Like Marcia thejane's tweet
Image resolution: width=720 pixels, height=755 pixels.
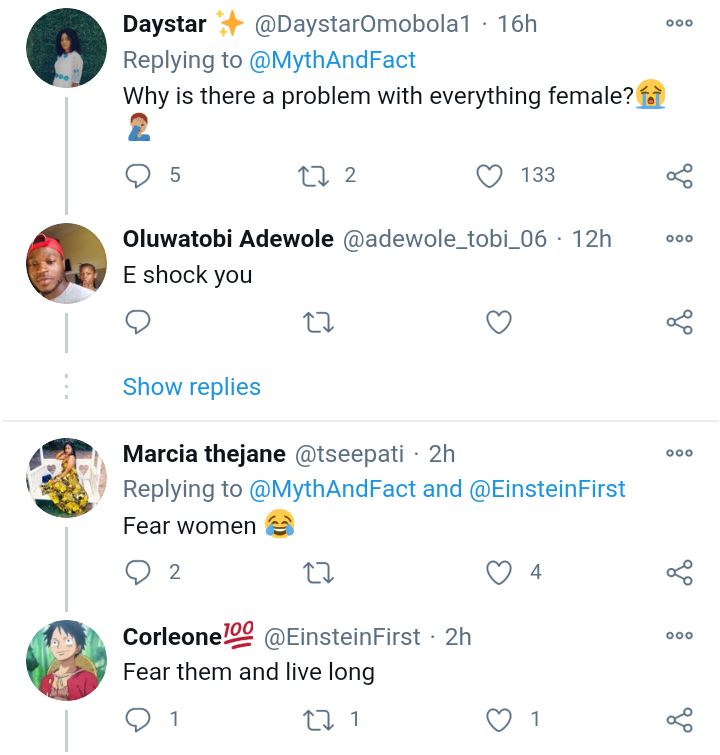(x=499, y=573)
